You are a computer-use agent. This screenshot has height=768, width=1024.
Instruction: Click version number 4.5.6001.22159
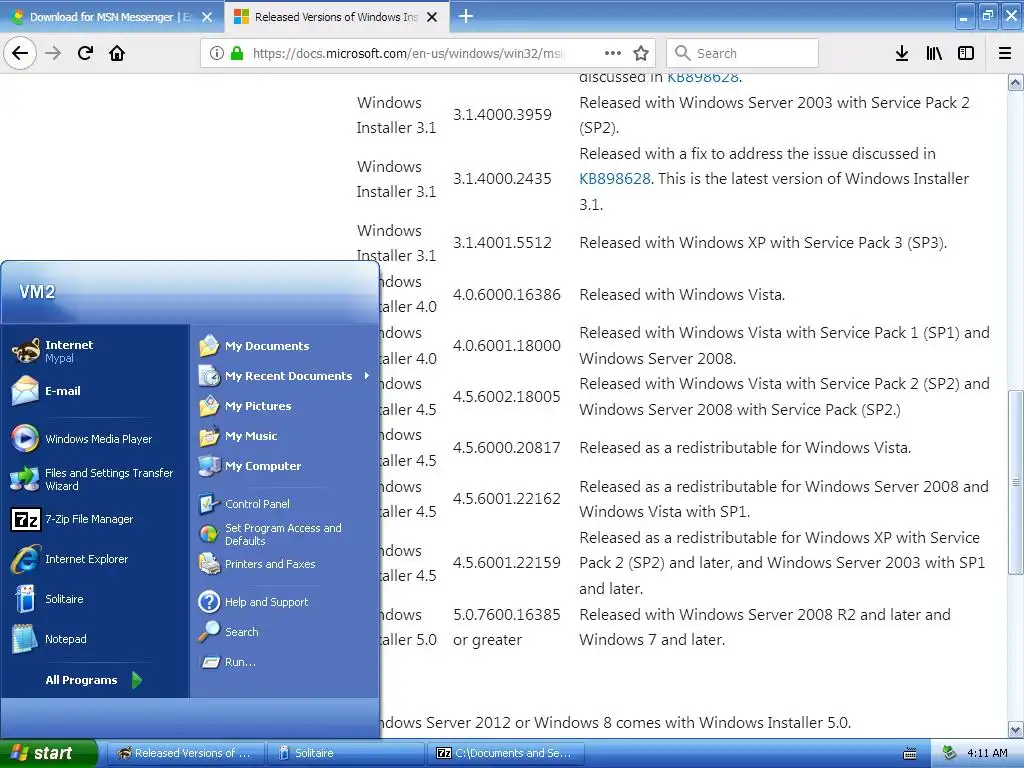click(x=507, y=562)
